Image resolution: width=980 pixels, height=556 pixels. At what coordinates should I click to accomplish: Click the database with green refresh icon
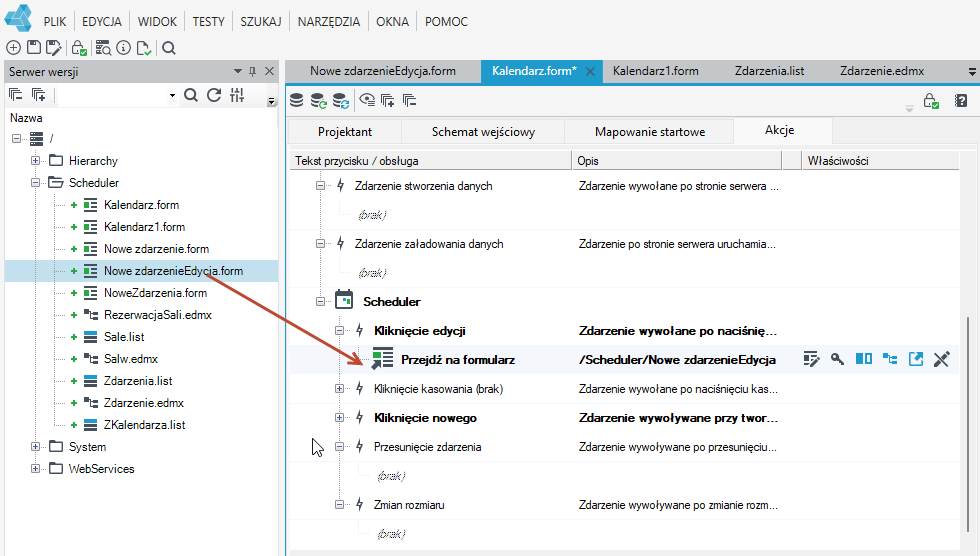click(x=319, y=101)
